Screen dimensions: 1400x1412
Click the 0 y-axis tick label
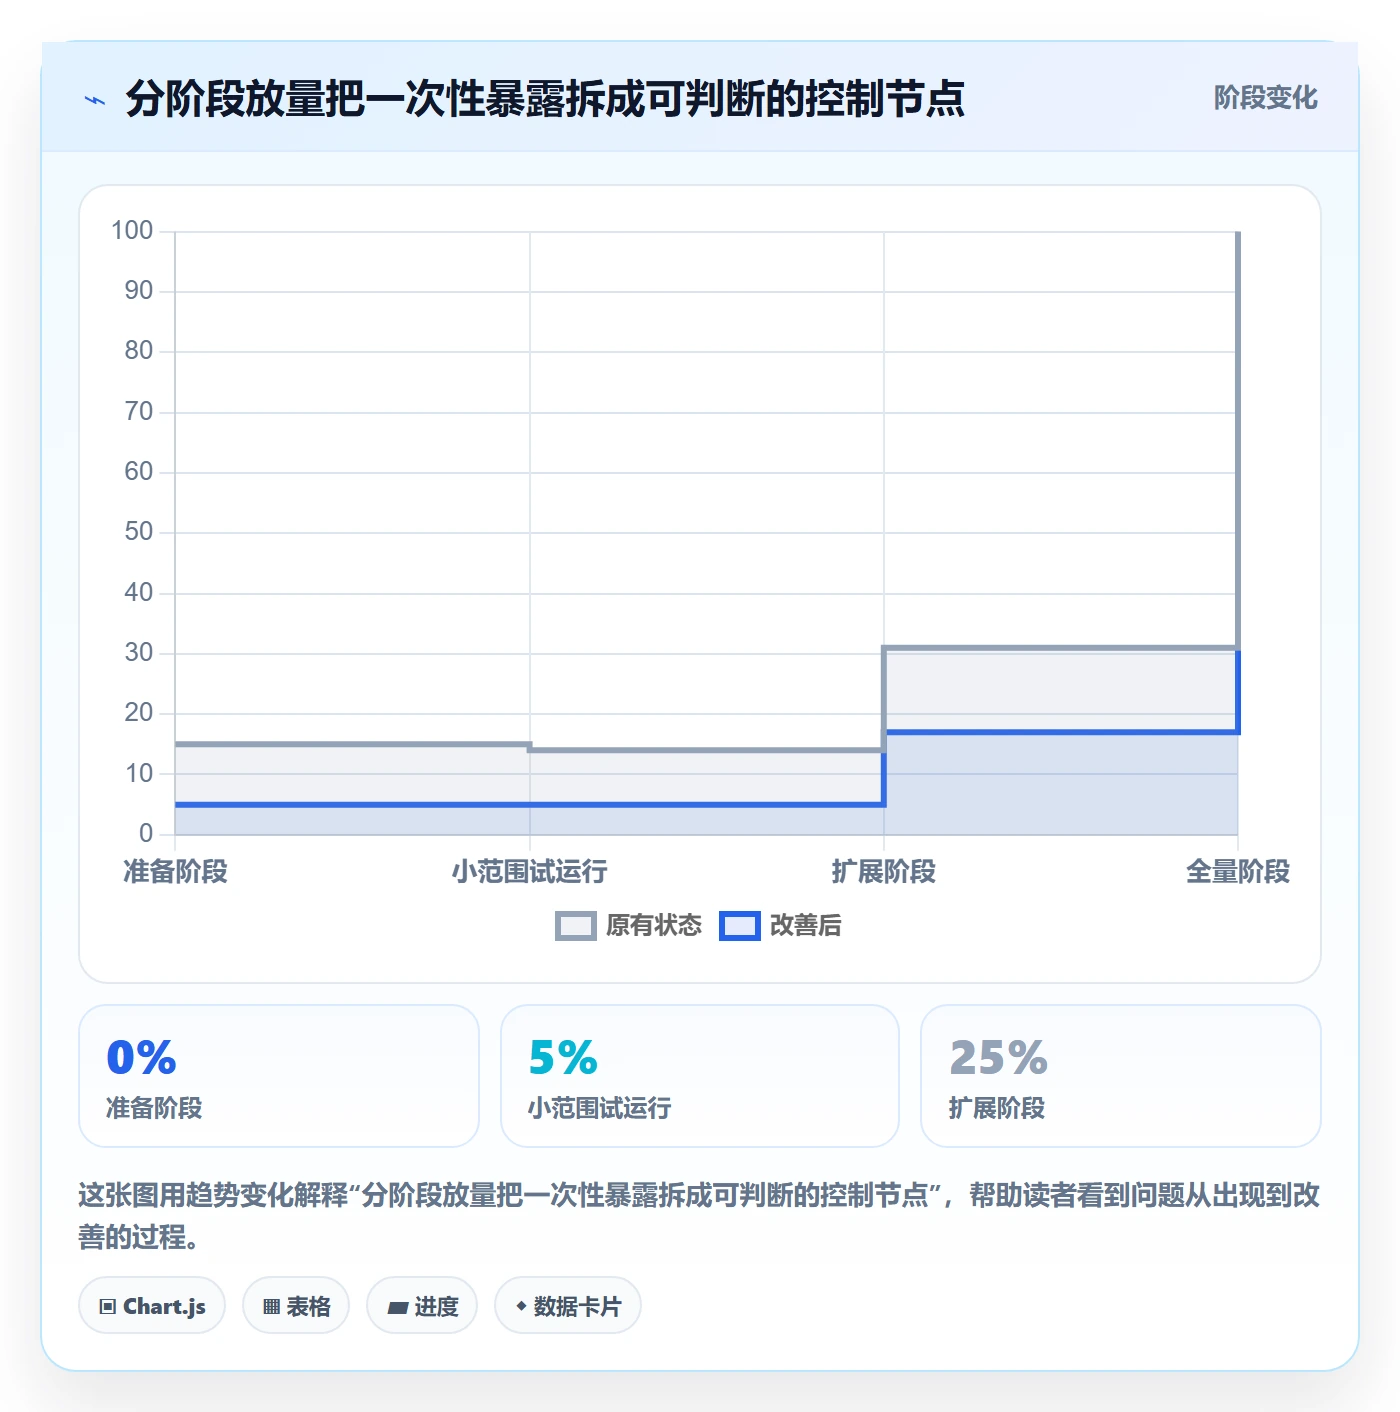point(146,833)
